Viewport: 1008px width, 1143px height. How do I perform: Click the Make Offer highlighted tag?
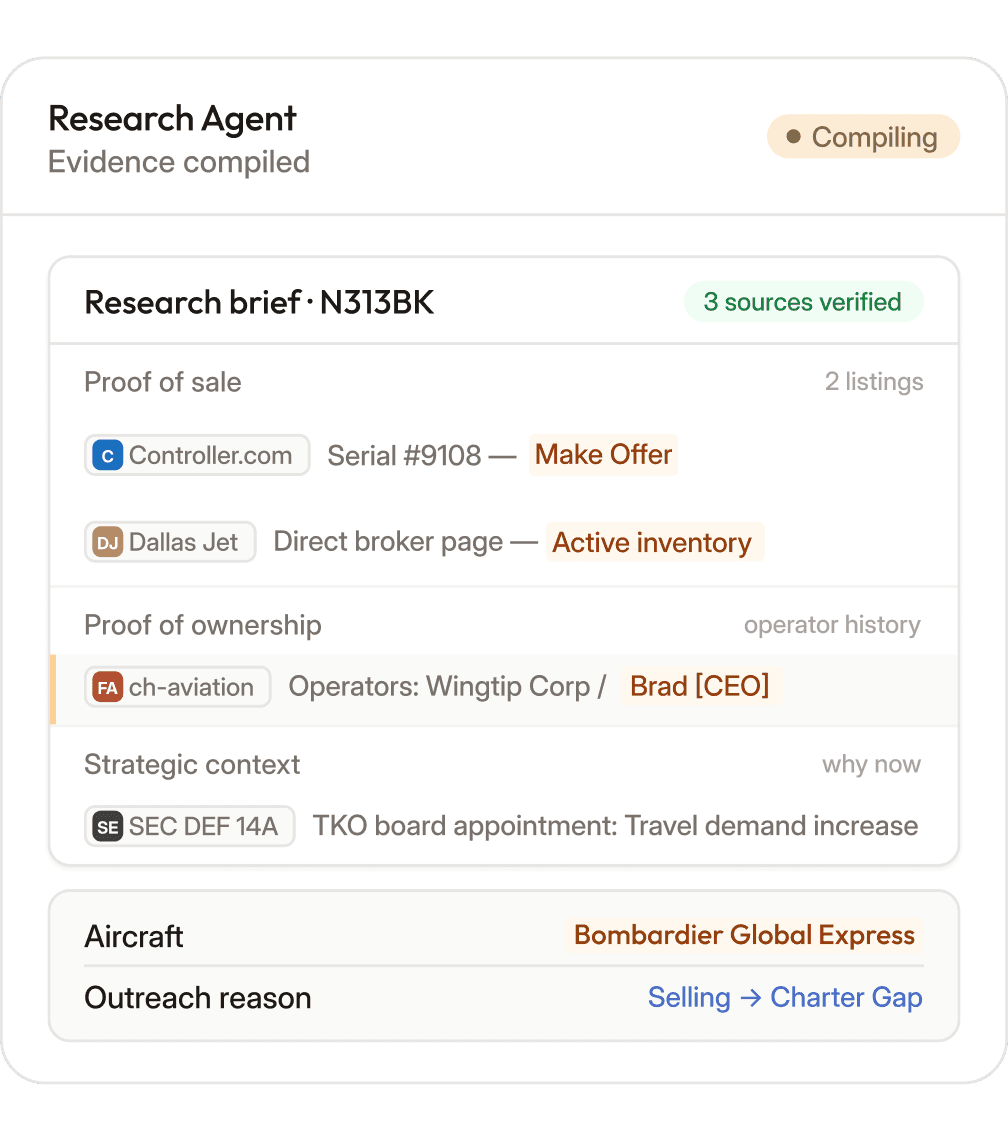pos(603,455)
